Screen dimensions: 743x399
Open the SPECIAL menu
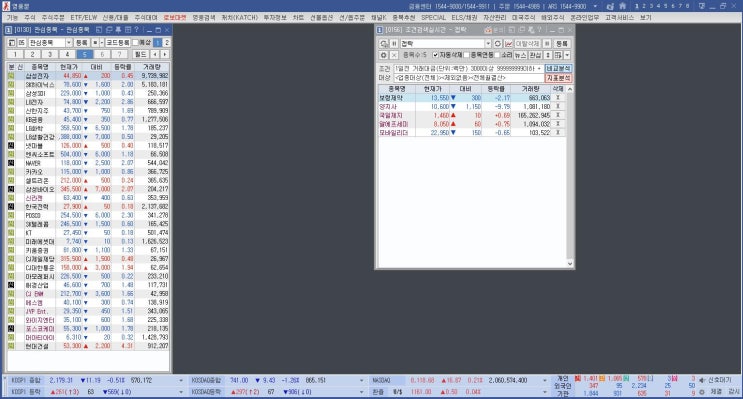tap(433, 18)
